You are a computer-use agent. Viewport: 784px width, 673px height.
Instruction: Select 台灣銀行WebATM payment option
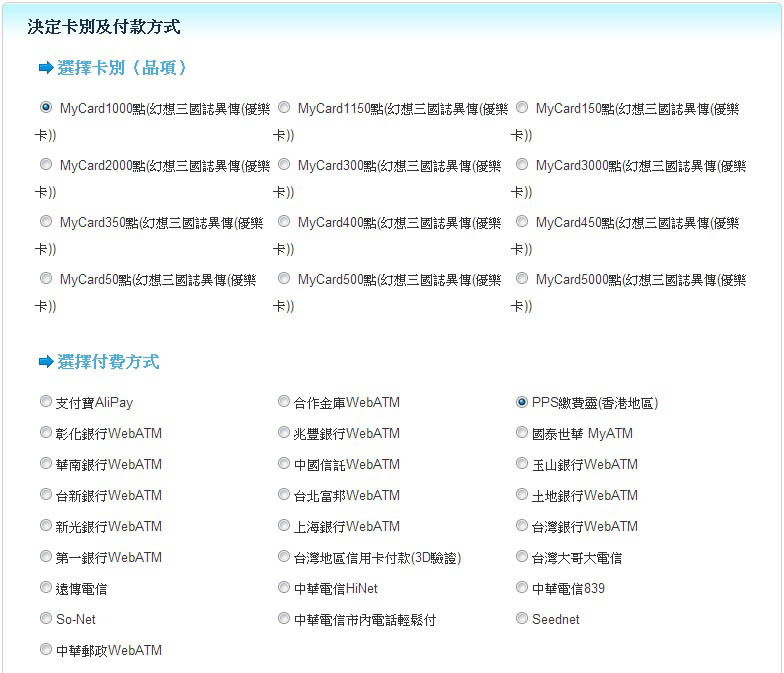coord(522,526)
